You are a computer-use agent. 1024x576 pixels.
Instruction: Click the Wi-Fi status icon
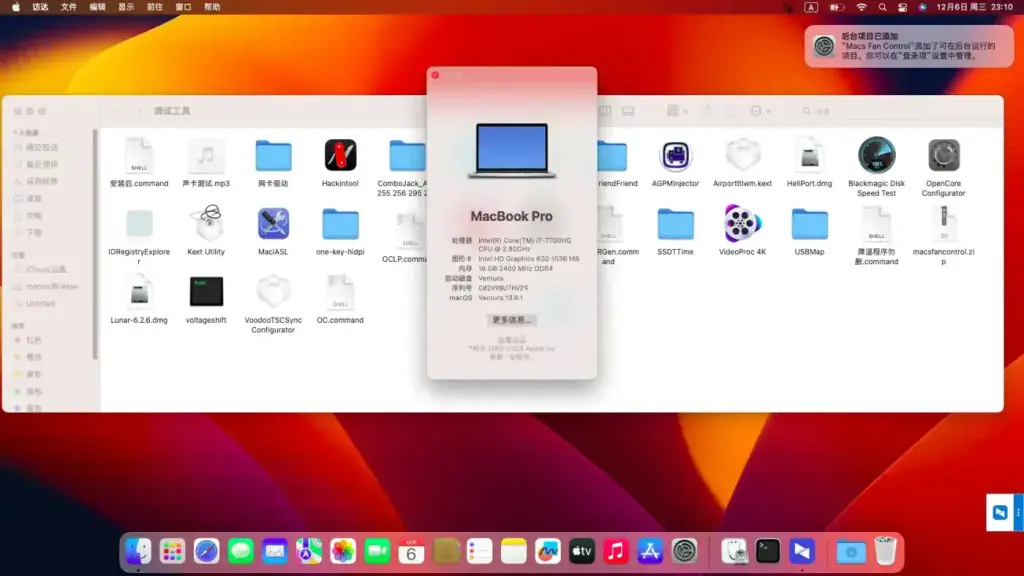point(862,7)
